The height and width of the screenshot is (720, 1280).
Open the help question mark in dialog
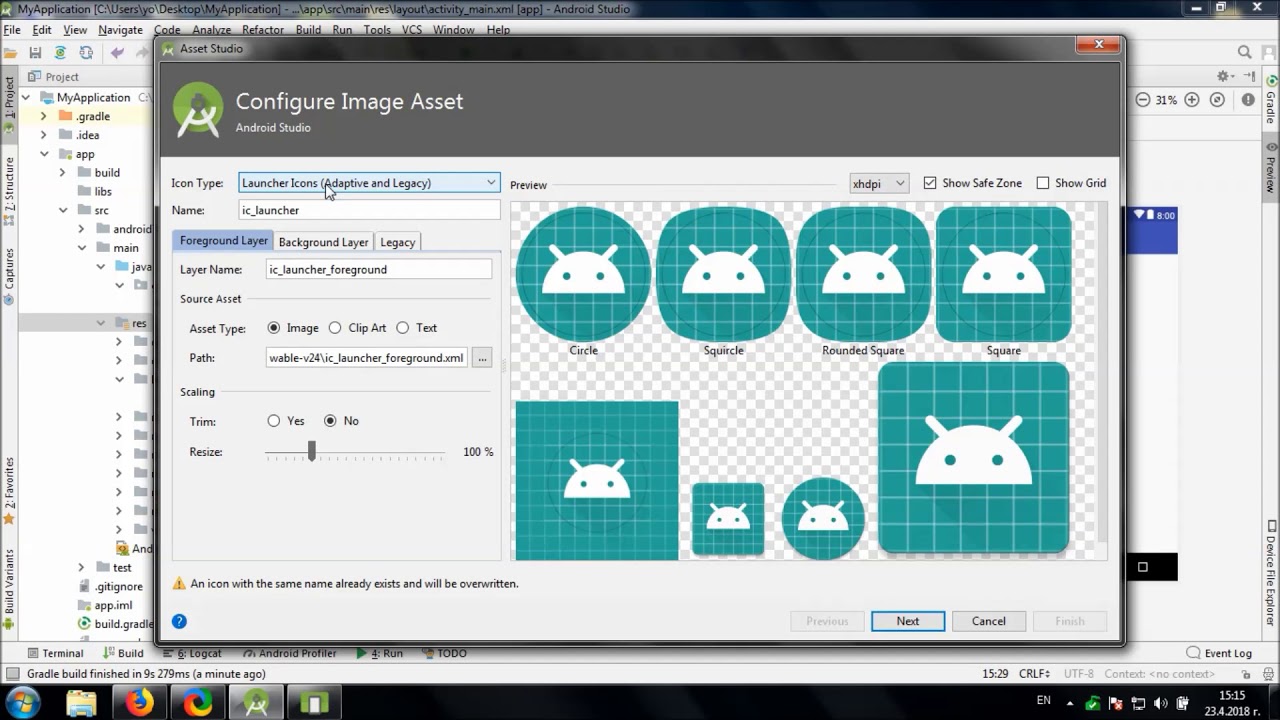tap(179, 621)
